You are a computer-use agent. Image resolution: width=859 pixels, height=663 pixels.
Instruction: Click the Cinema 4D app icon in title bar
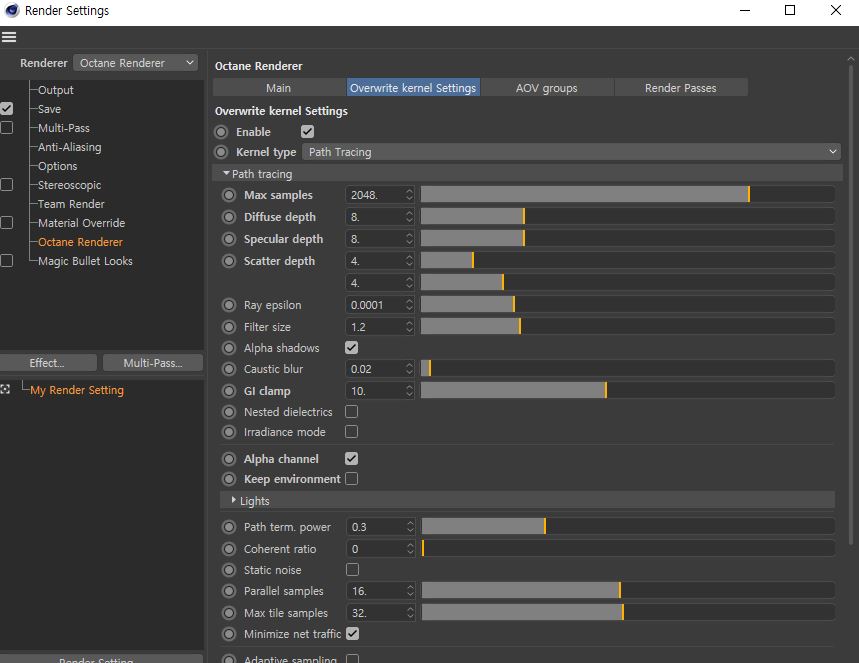(12, 10)
